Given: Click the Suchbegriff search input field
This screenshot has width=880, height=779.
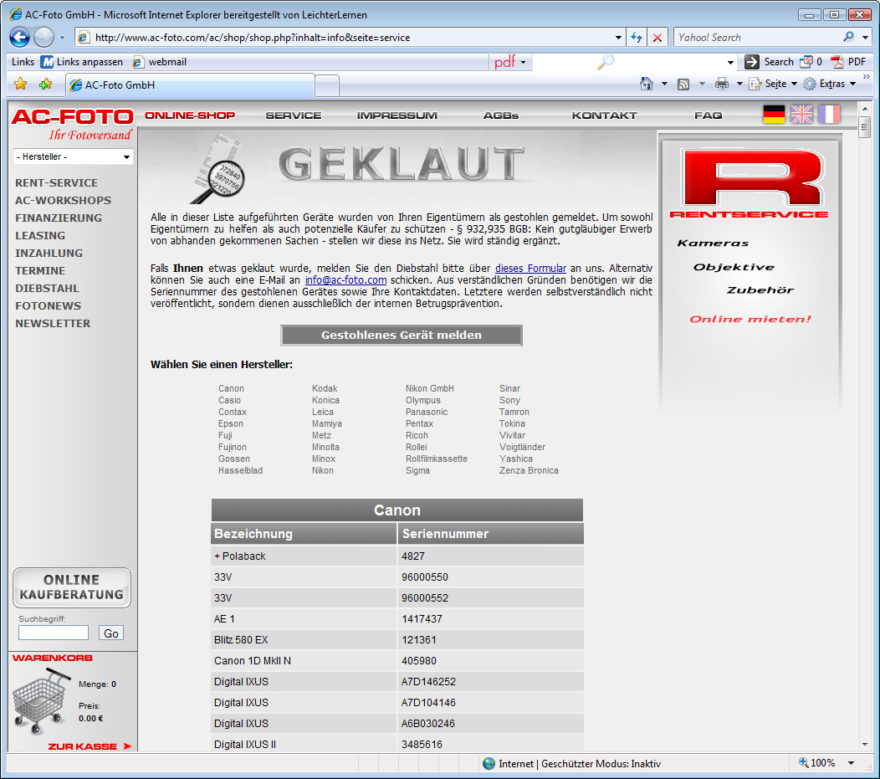Looking at the screenshot, I should point(53,633).
